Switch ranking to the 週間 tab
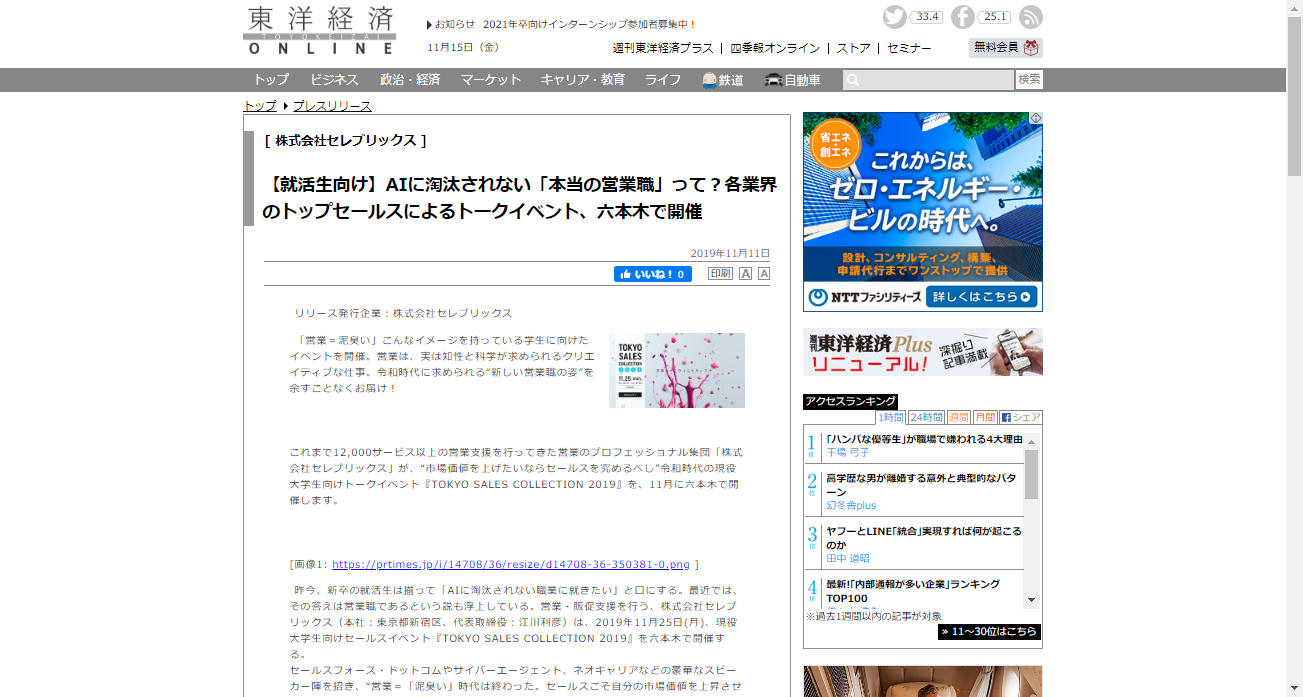Screen dimensions: 1303x697 [958, 417]
